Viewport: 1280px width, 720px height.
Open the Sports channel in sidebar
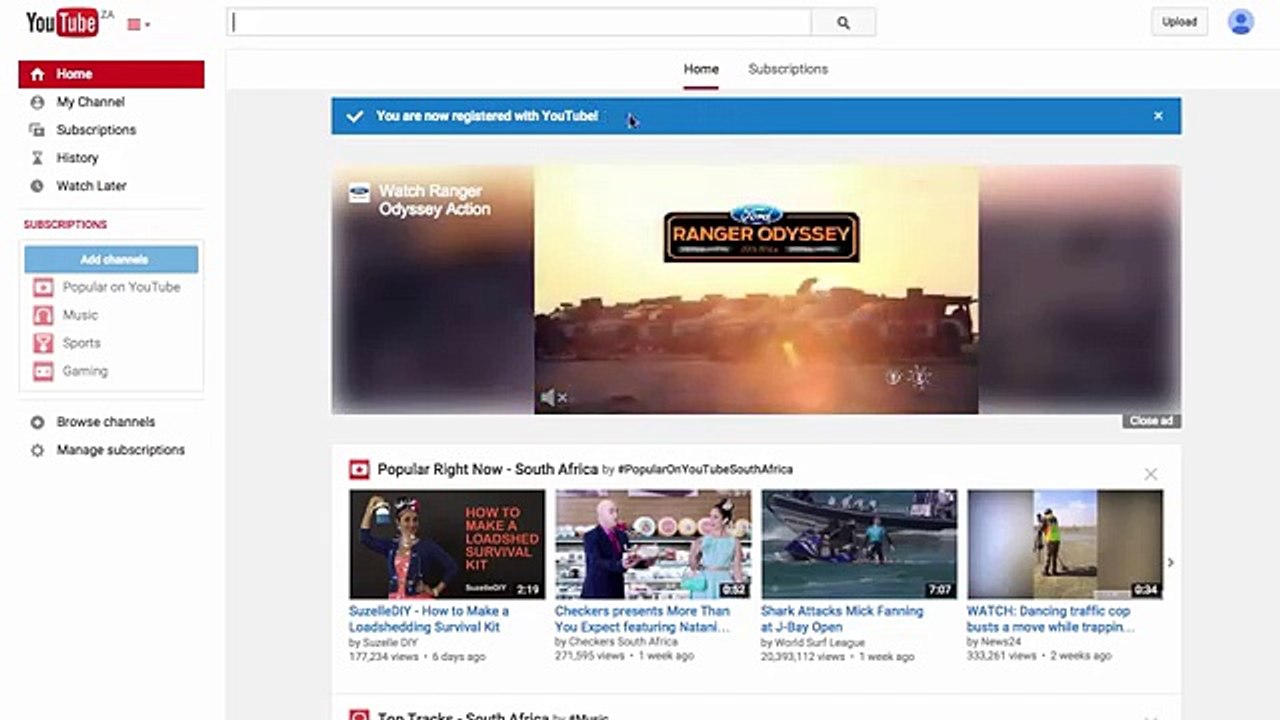tap(81, 343)
